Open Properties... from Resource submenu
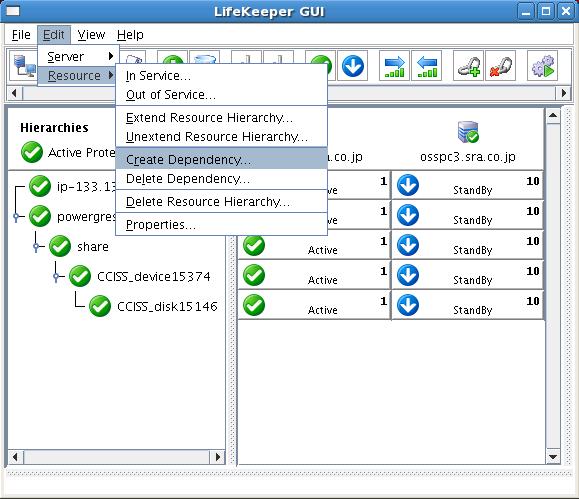 (x=222, y=224)
